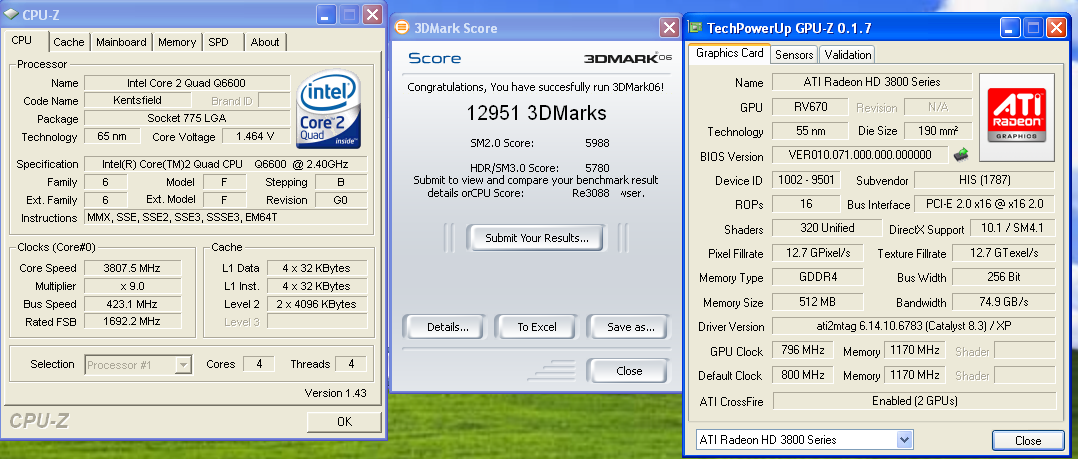Click the GPU-Z Name field ATI Radeon HD 3800 Series
1078x460 pixels.
click(871, 82)
